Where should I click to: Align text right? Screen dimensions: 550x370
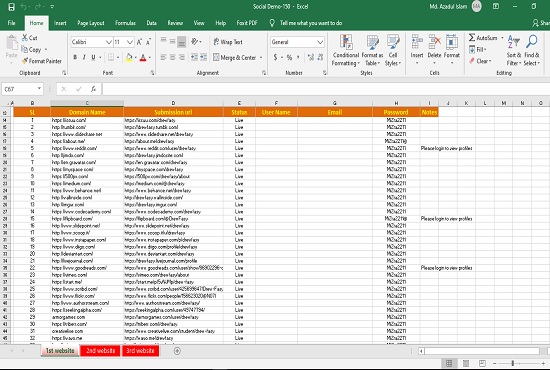(182, 57)
